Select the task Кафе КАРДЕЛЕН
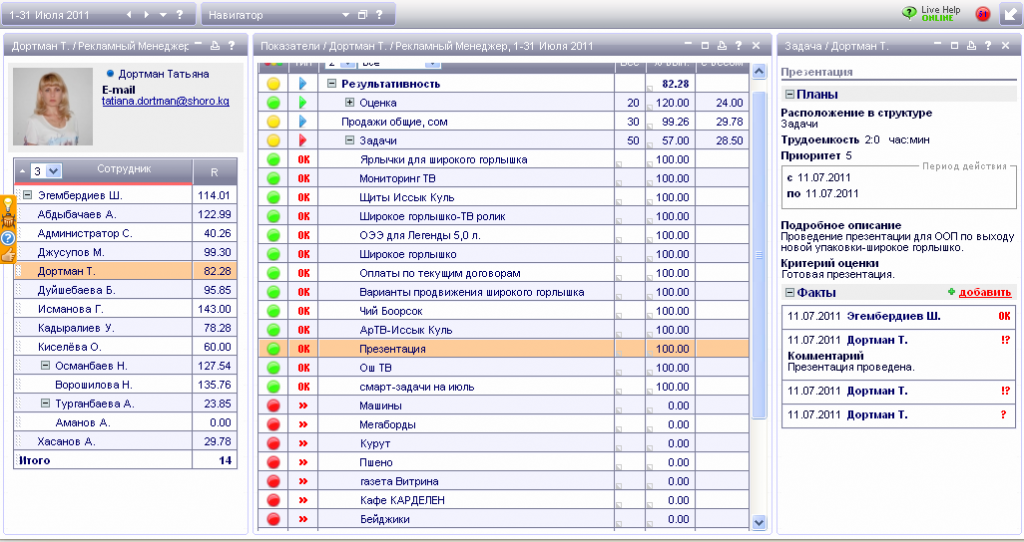 coord(402,500)
